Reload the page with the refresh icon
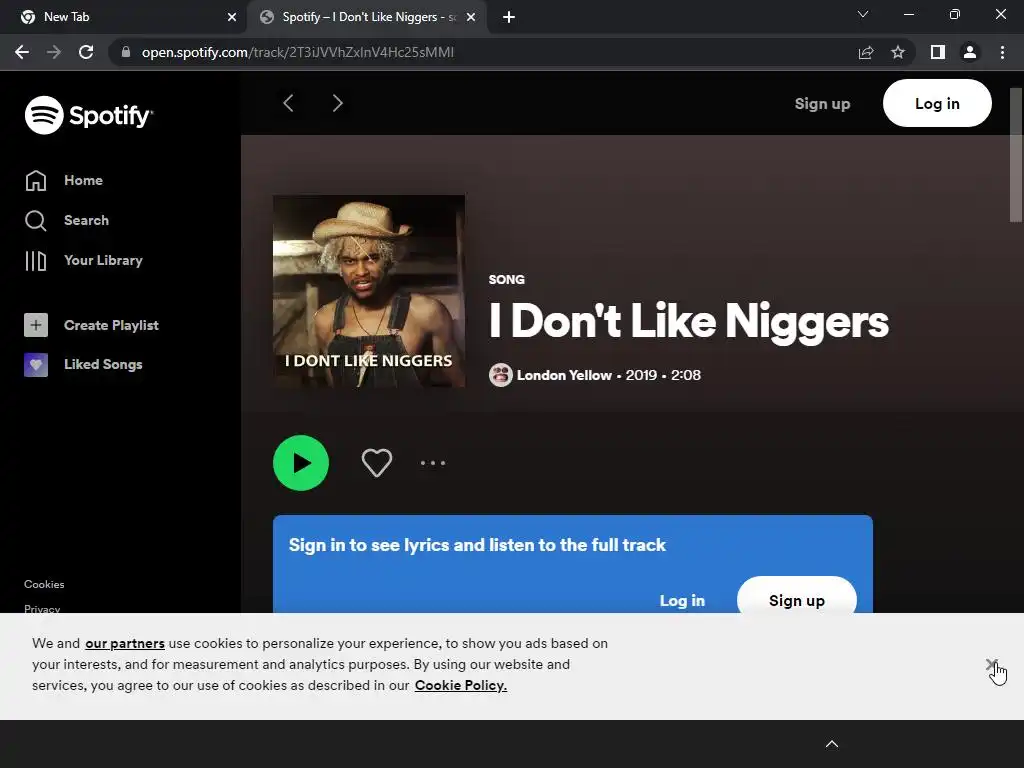The height and width of the screenshot is (768, 1024). [86, 52]
